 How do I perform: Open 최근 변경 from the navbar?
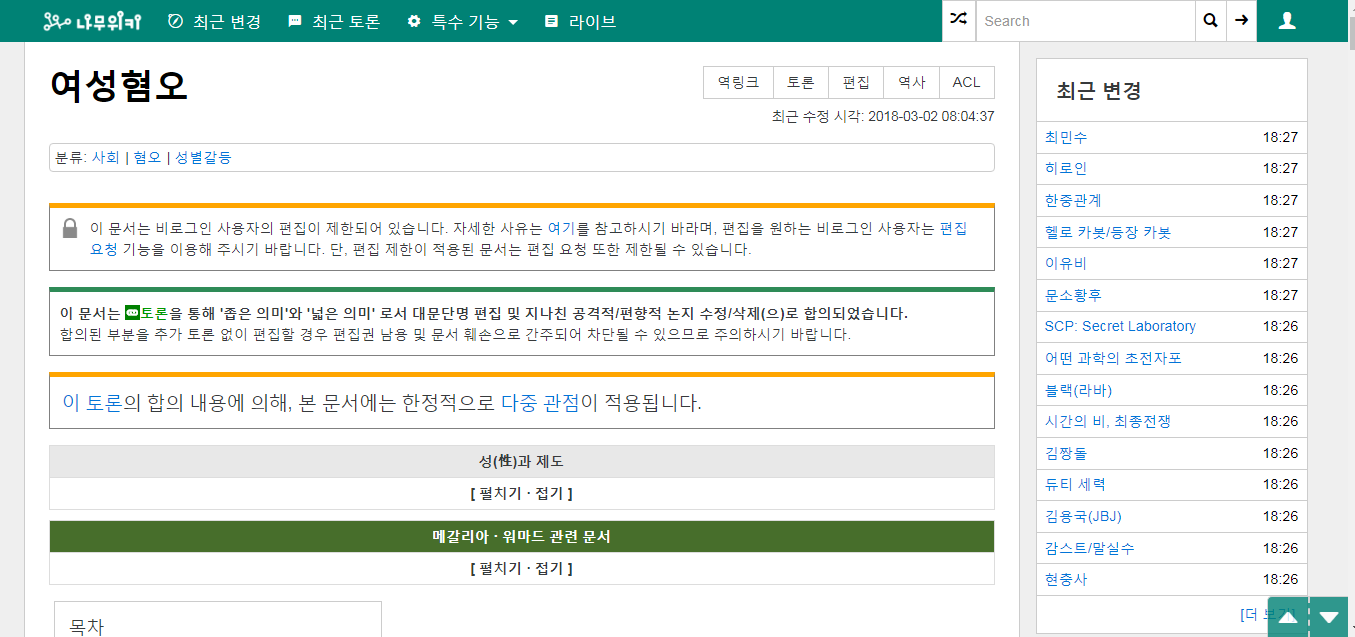click(214, 21)
